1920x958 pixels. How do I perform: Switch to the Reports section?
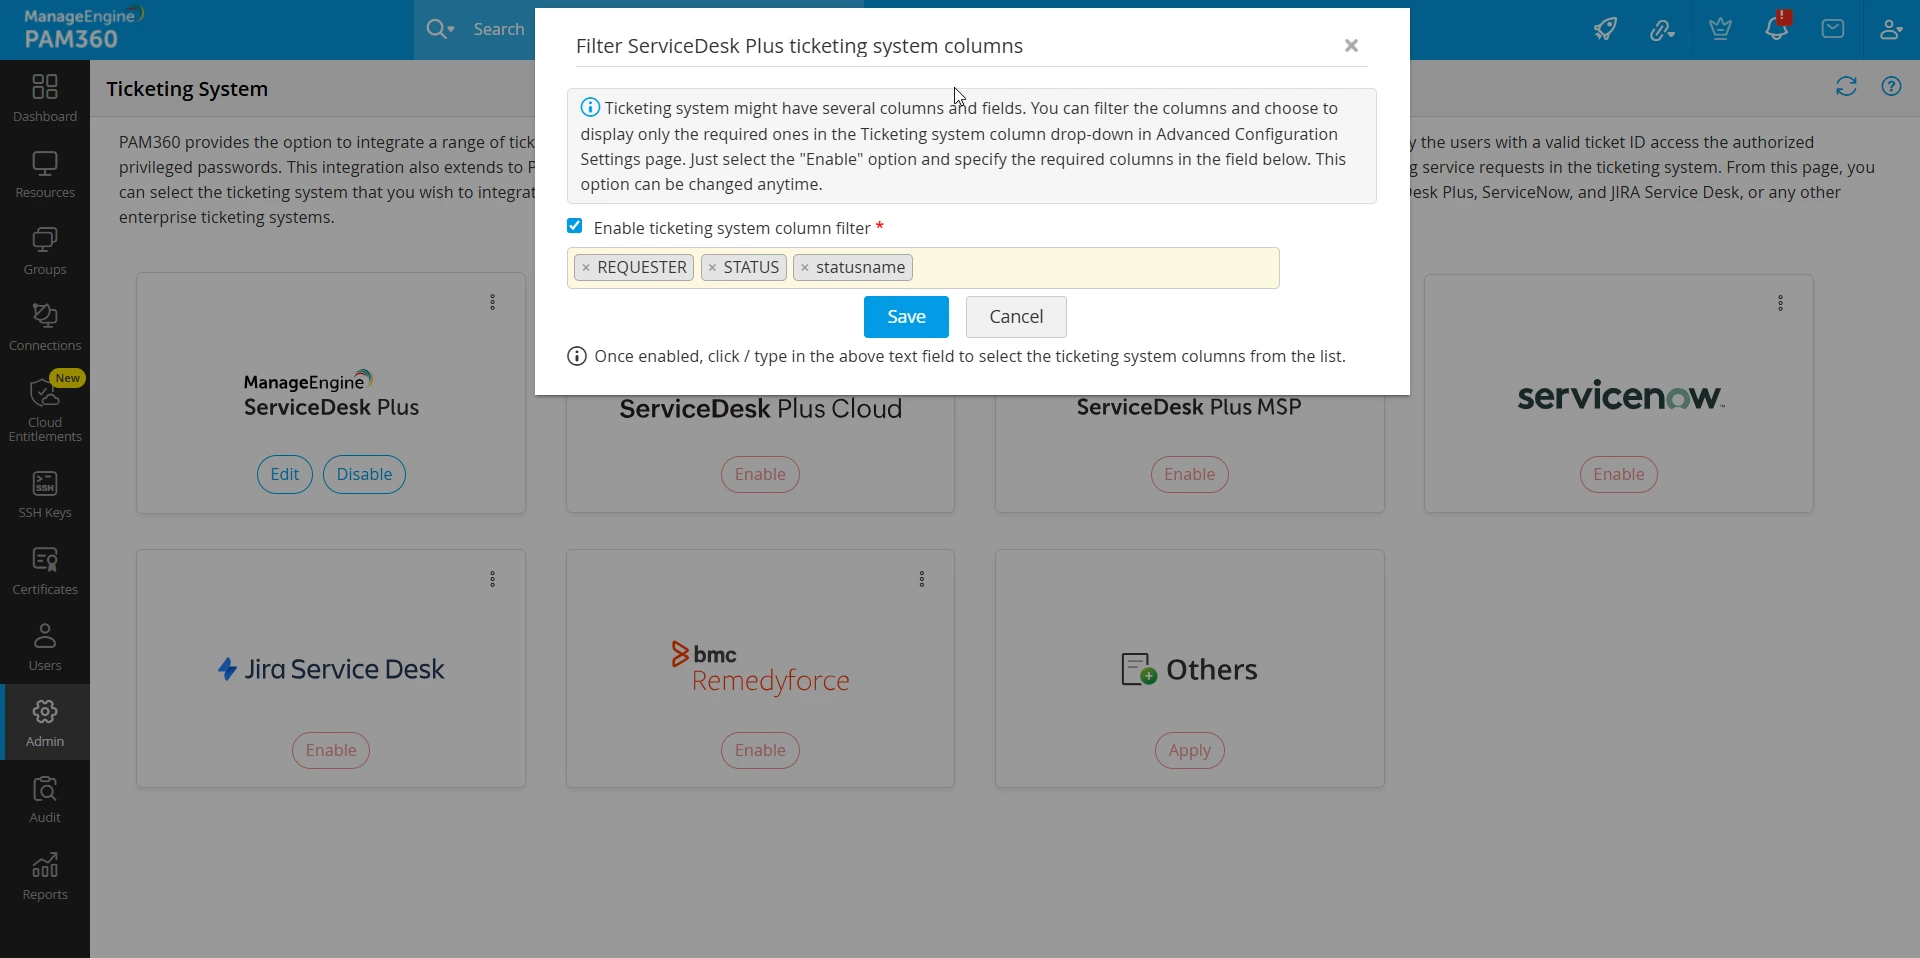(x=43, y=877)
